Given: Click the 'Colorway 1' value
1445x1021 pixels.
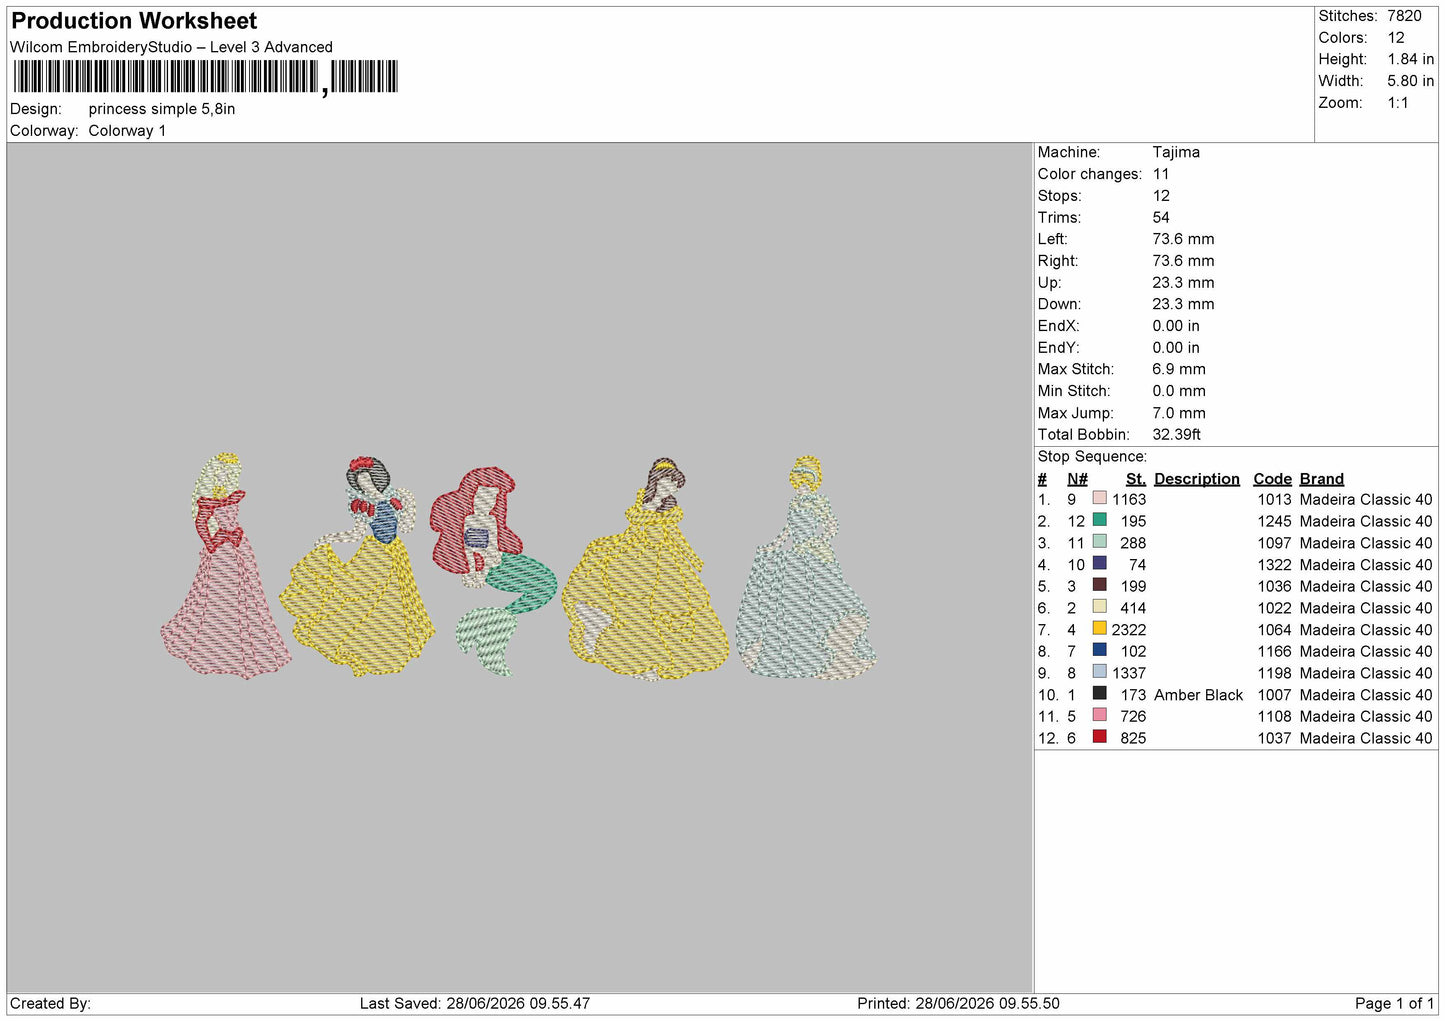Looking at the screenshot, I should click(x=127, y=131).
